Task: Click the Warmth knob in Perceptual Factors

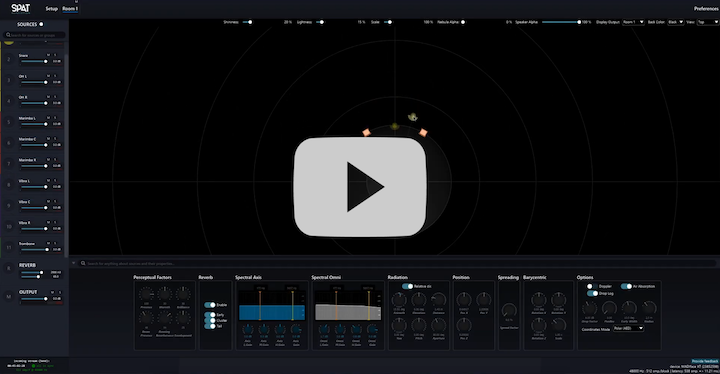Action: [x=164, y=294]
